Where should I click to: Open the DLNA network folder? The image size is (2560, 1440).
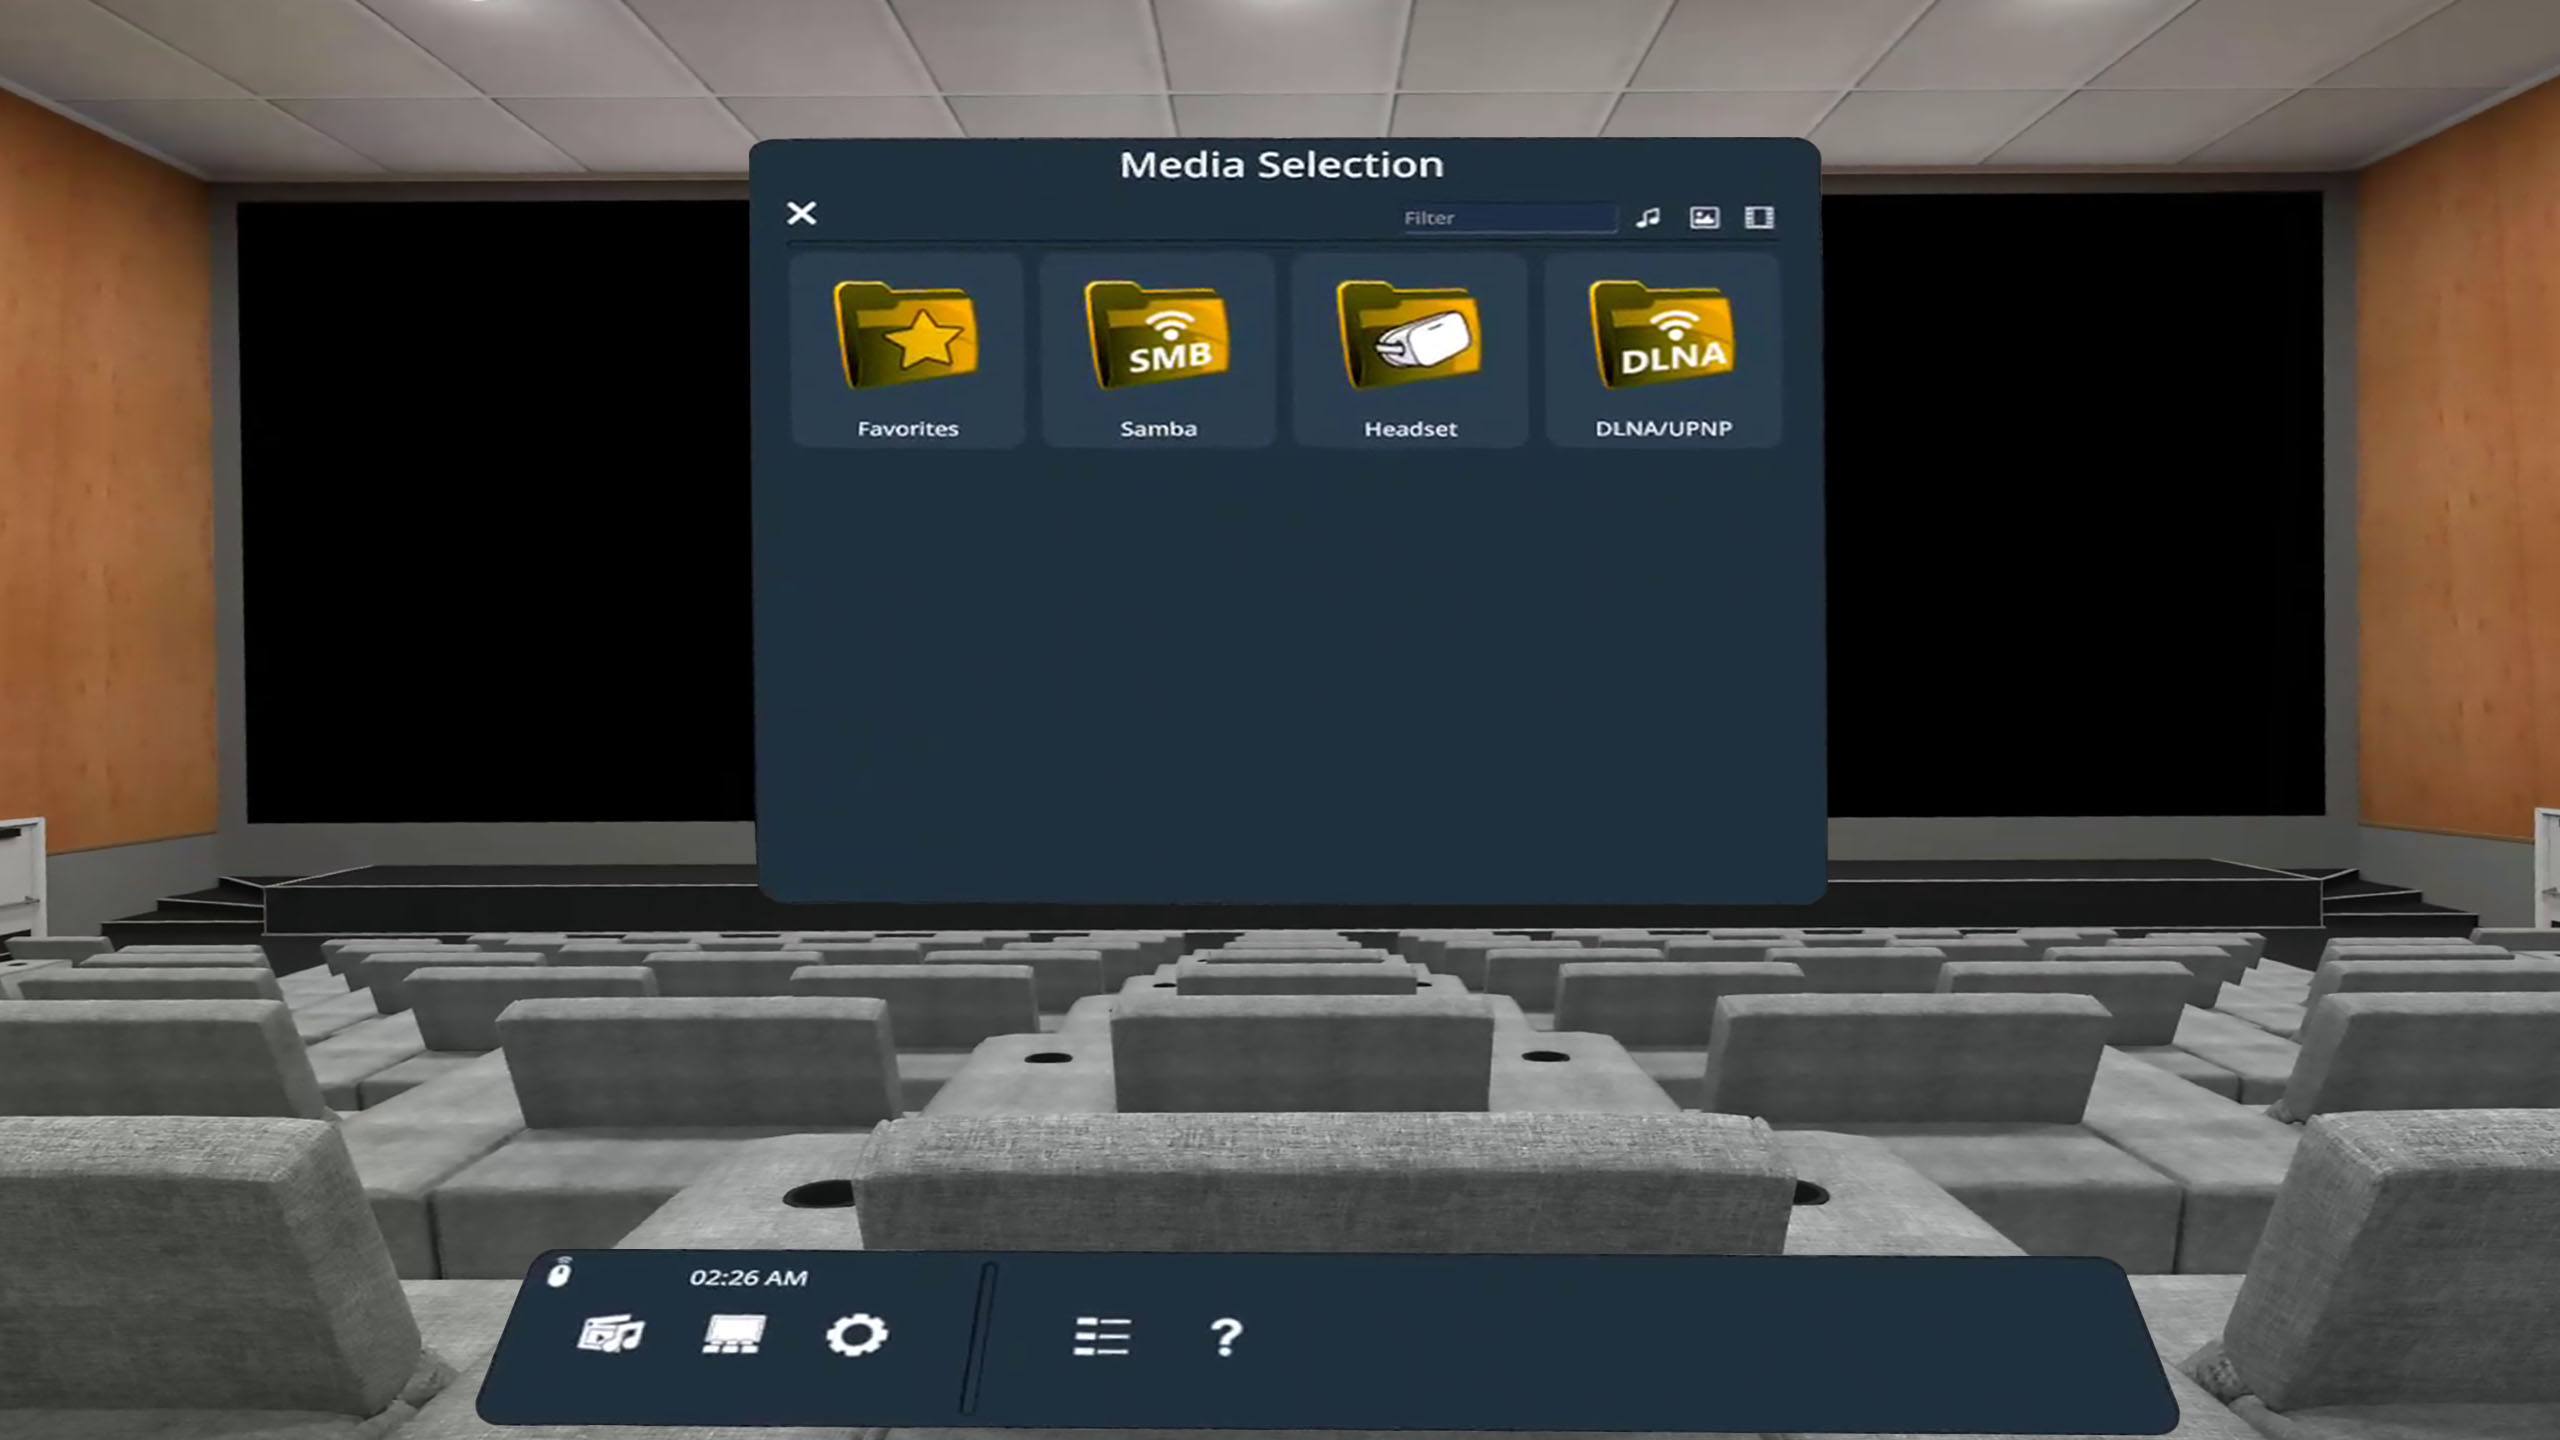(1662, 337)
